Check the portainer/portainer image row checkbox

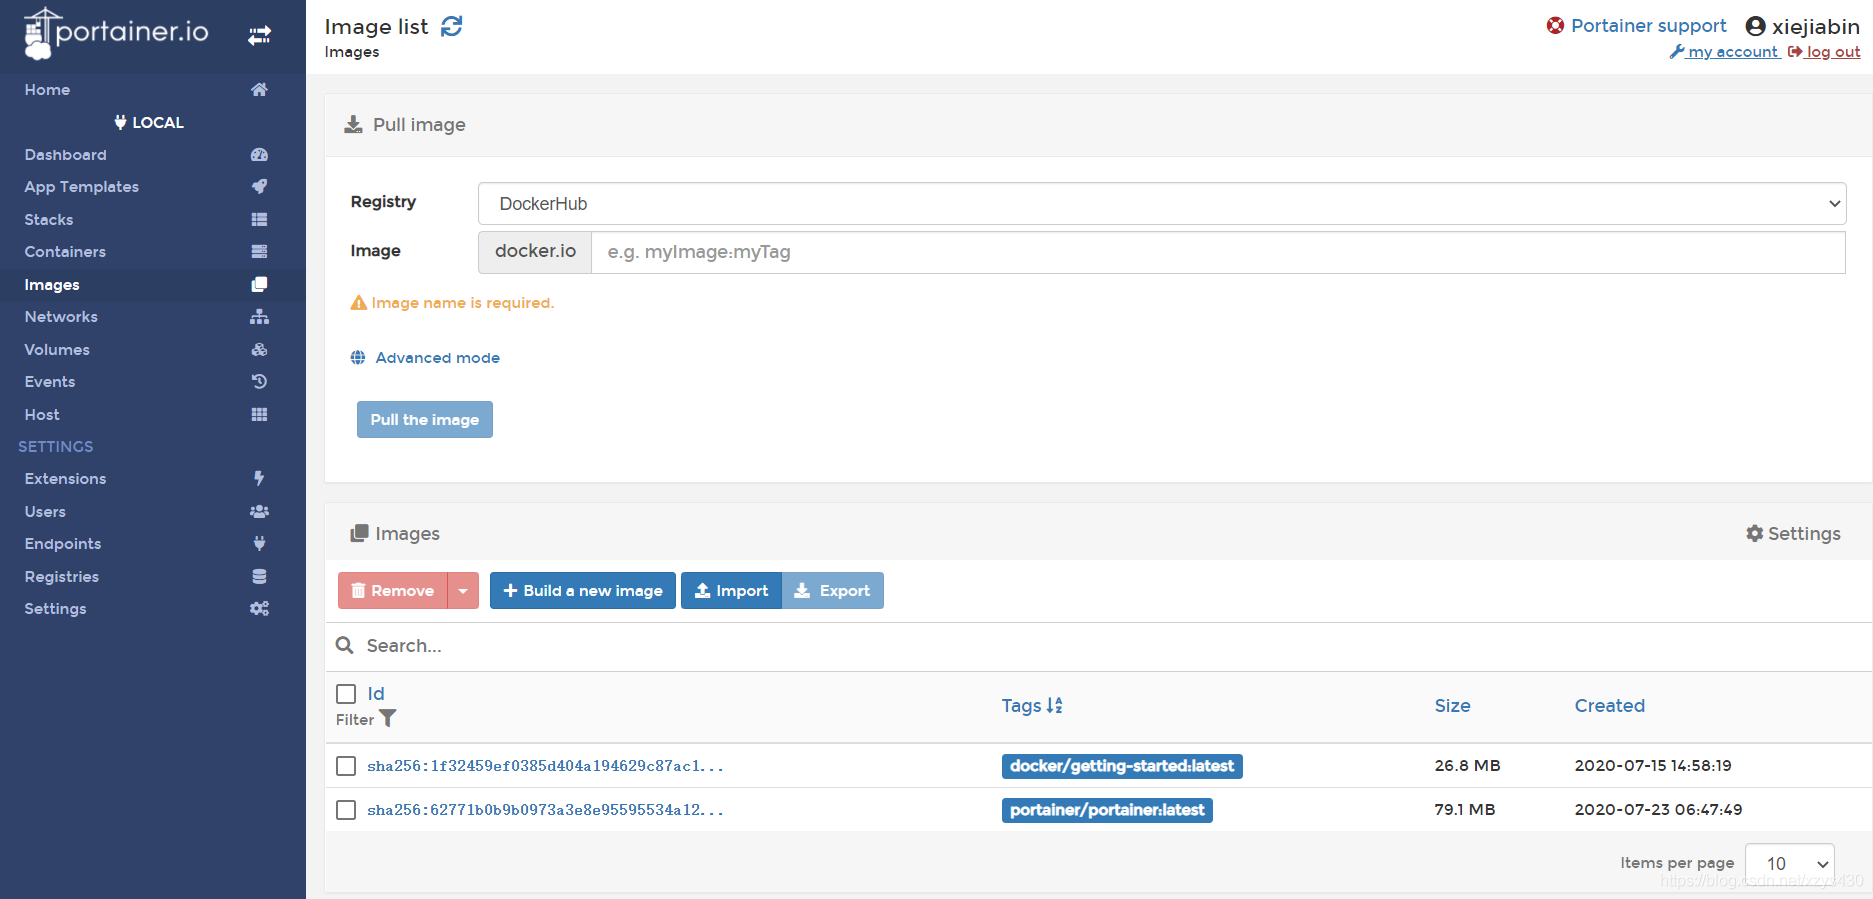pos(346,810)
